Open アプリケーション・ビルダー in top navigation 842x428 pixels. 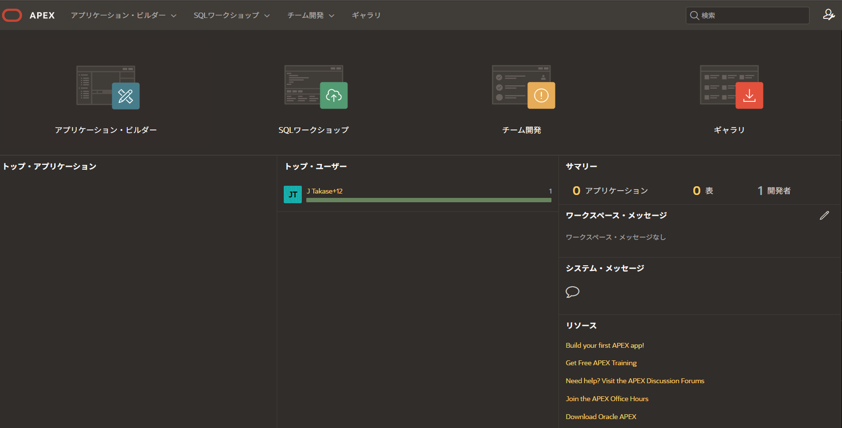[118, 15]
